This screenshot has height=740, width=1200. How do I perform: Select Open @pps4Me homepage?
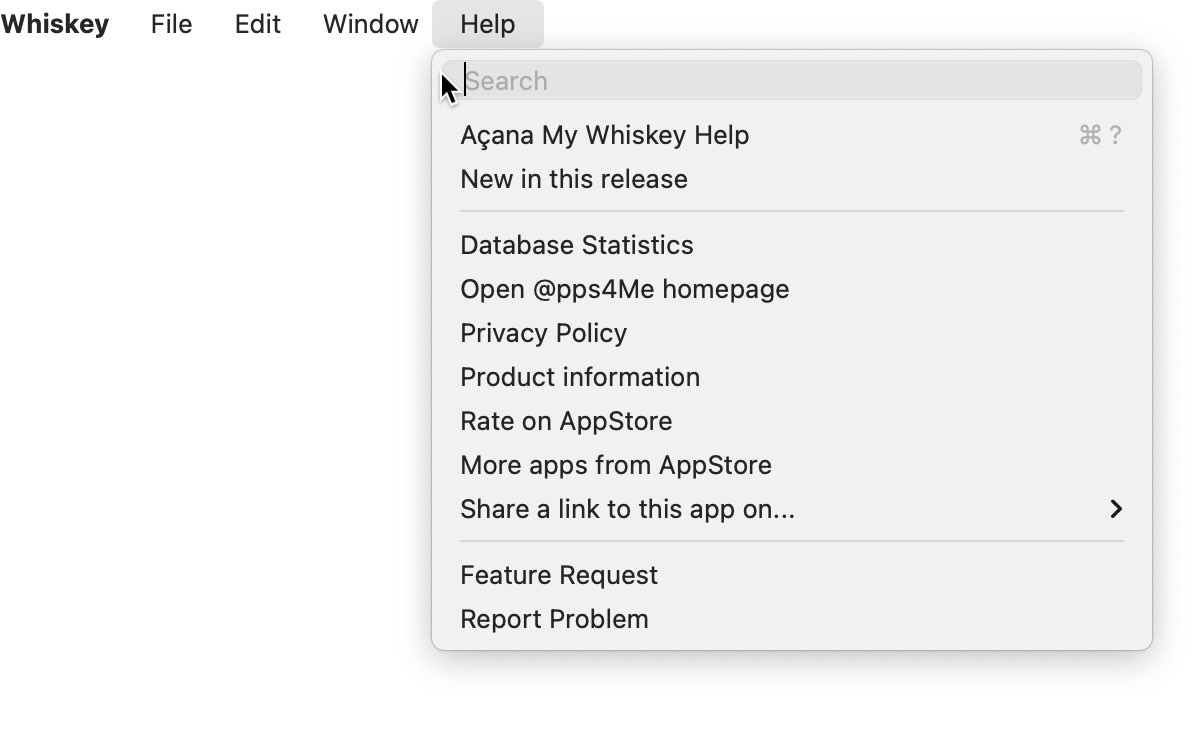(x=792, y=289)
